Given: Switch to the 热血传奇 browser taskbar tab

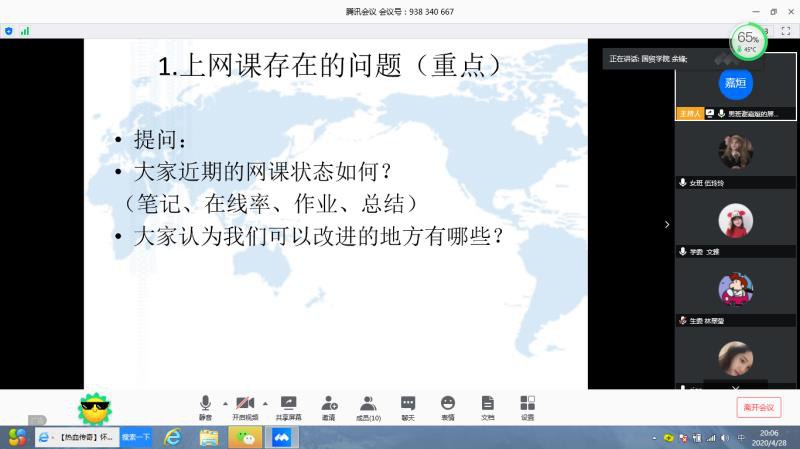Looking at the screenshot, I should tap(77, 437).
